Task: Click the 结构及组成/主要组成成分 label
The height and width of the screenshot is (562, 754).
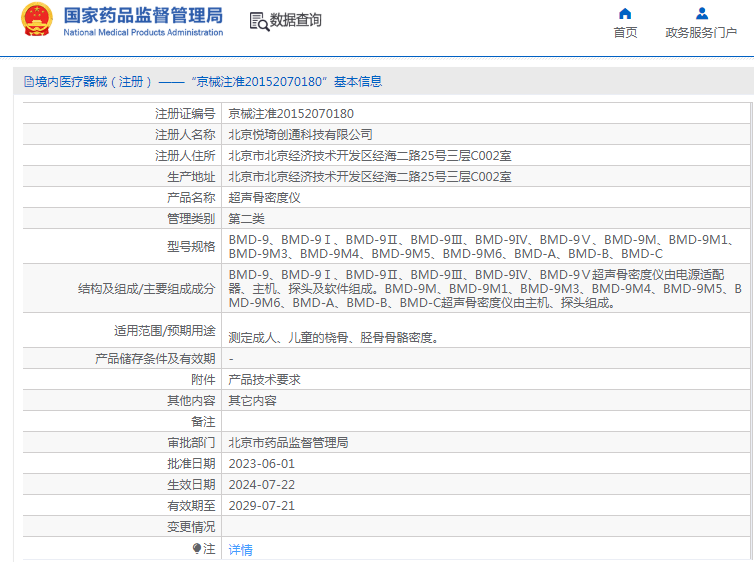Action: pos(147,288)
